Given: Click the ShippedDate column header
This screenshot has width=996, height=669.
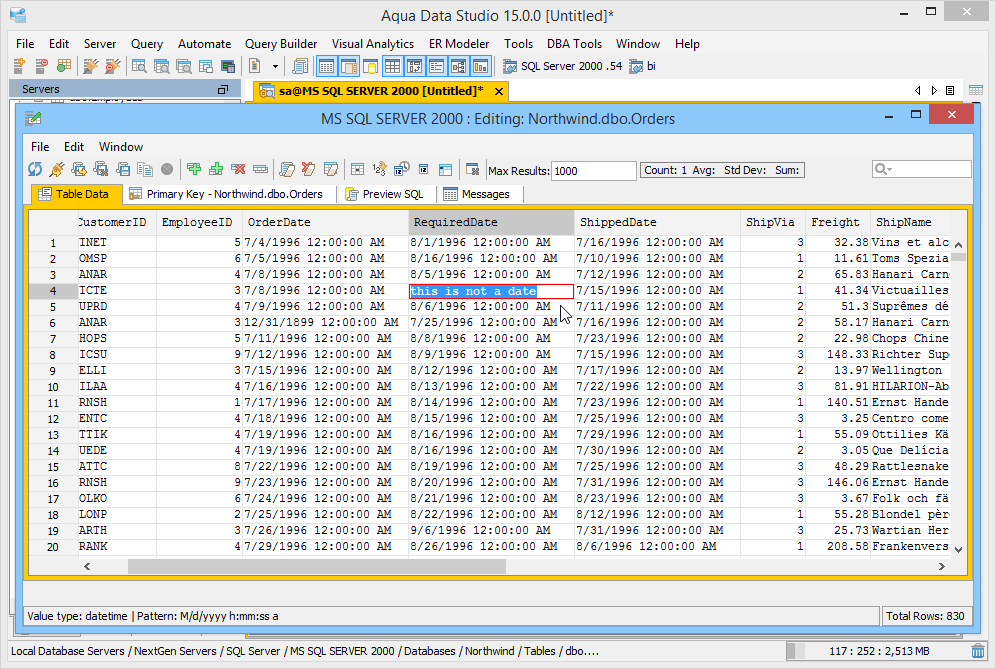Looking at the screenshot, I should (x=657, y=222).
